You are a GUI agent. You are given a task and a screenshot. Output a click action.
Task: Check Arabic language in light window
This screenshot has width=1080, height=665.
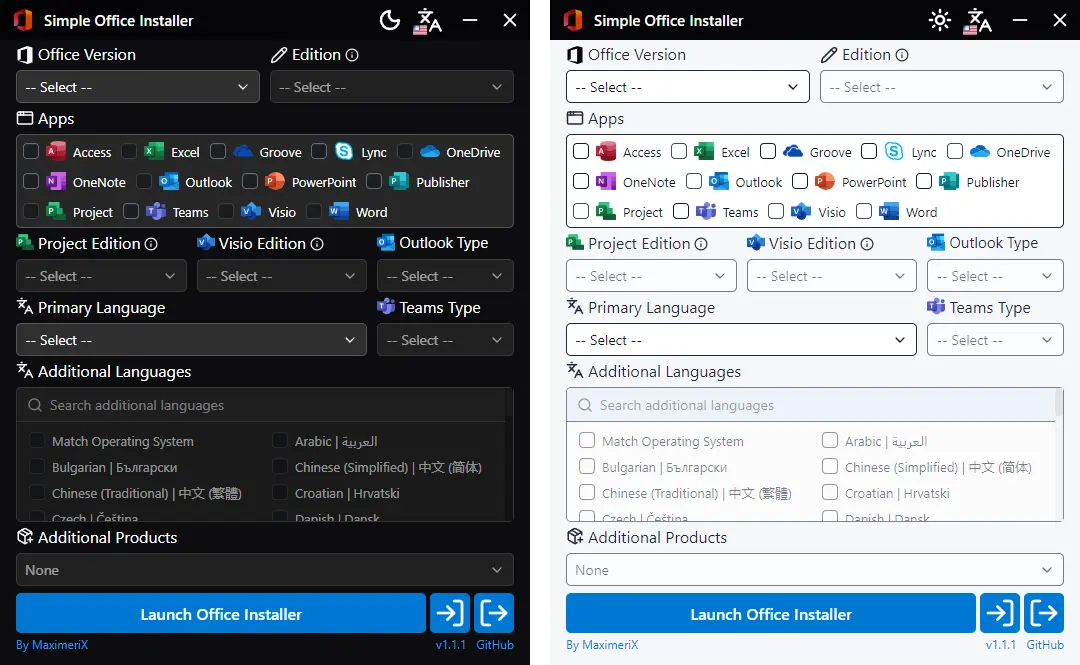tap(830, 440)
